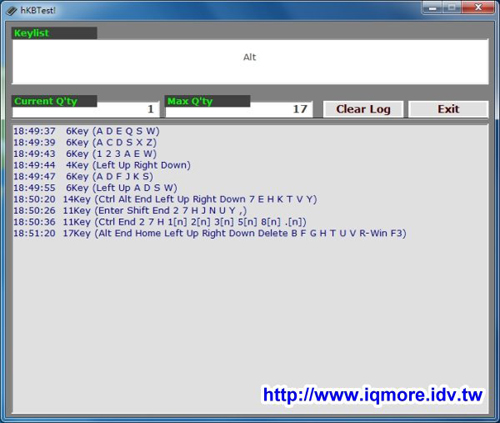Click the Keylist display box showing Alt
Screen dimensions: 500x423
click(x=250, y=62)
